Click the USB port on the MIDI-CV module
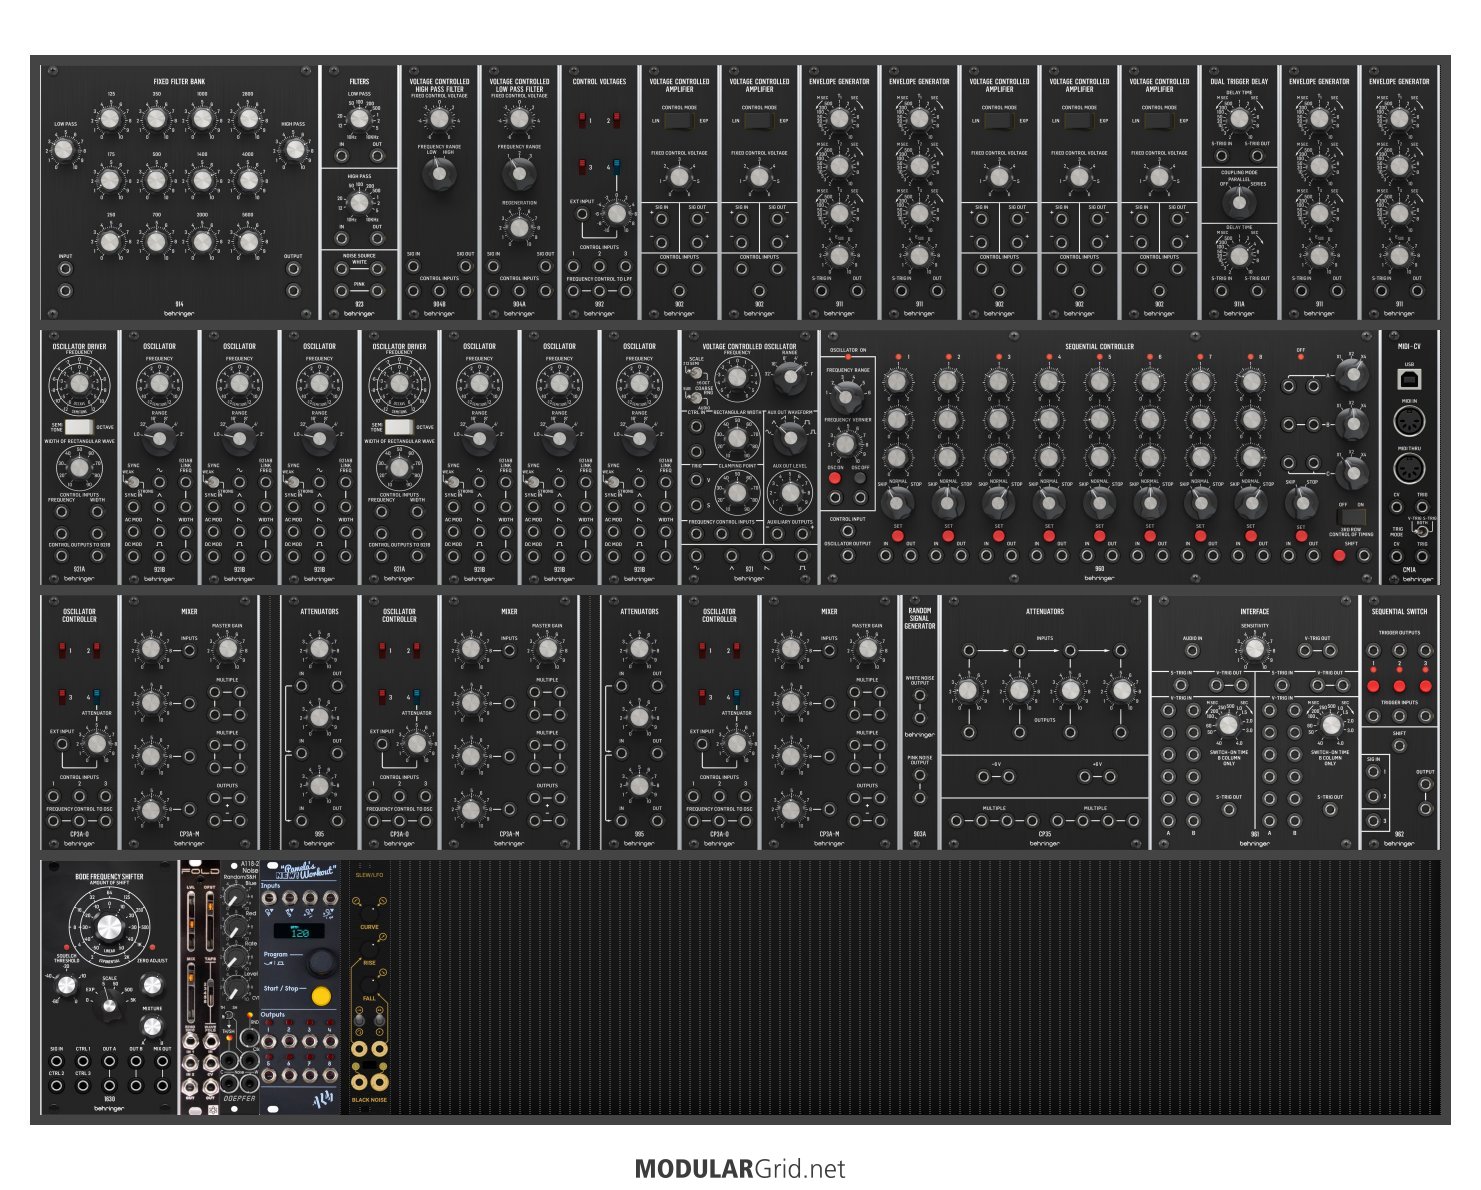This screenshot has height=1190, width=1481. tap(1409, 379)
